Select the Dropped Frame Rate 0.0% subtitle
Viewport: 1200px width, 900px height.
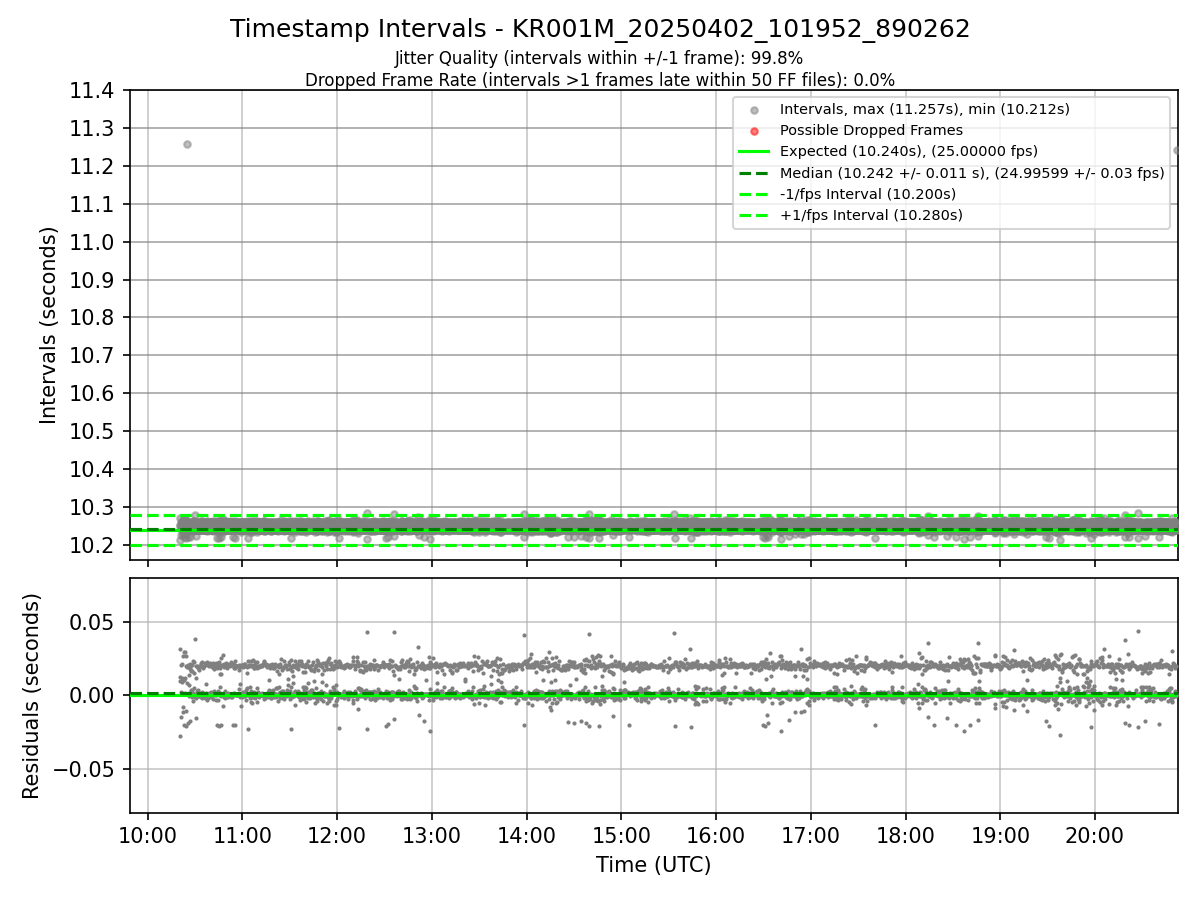(600, 79)
